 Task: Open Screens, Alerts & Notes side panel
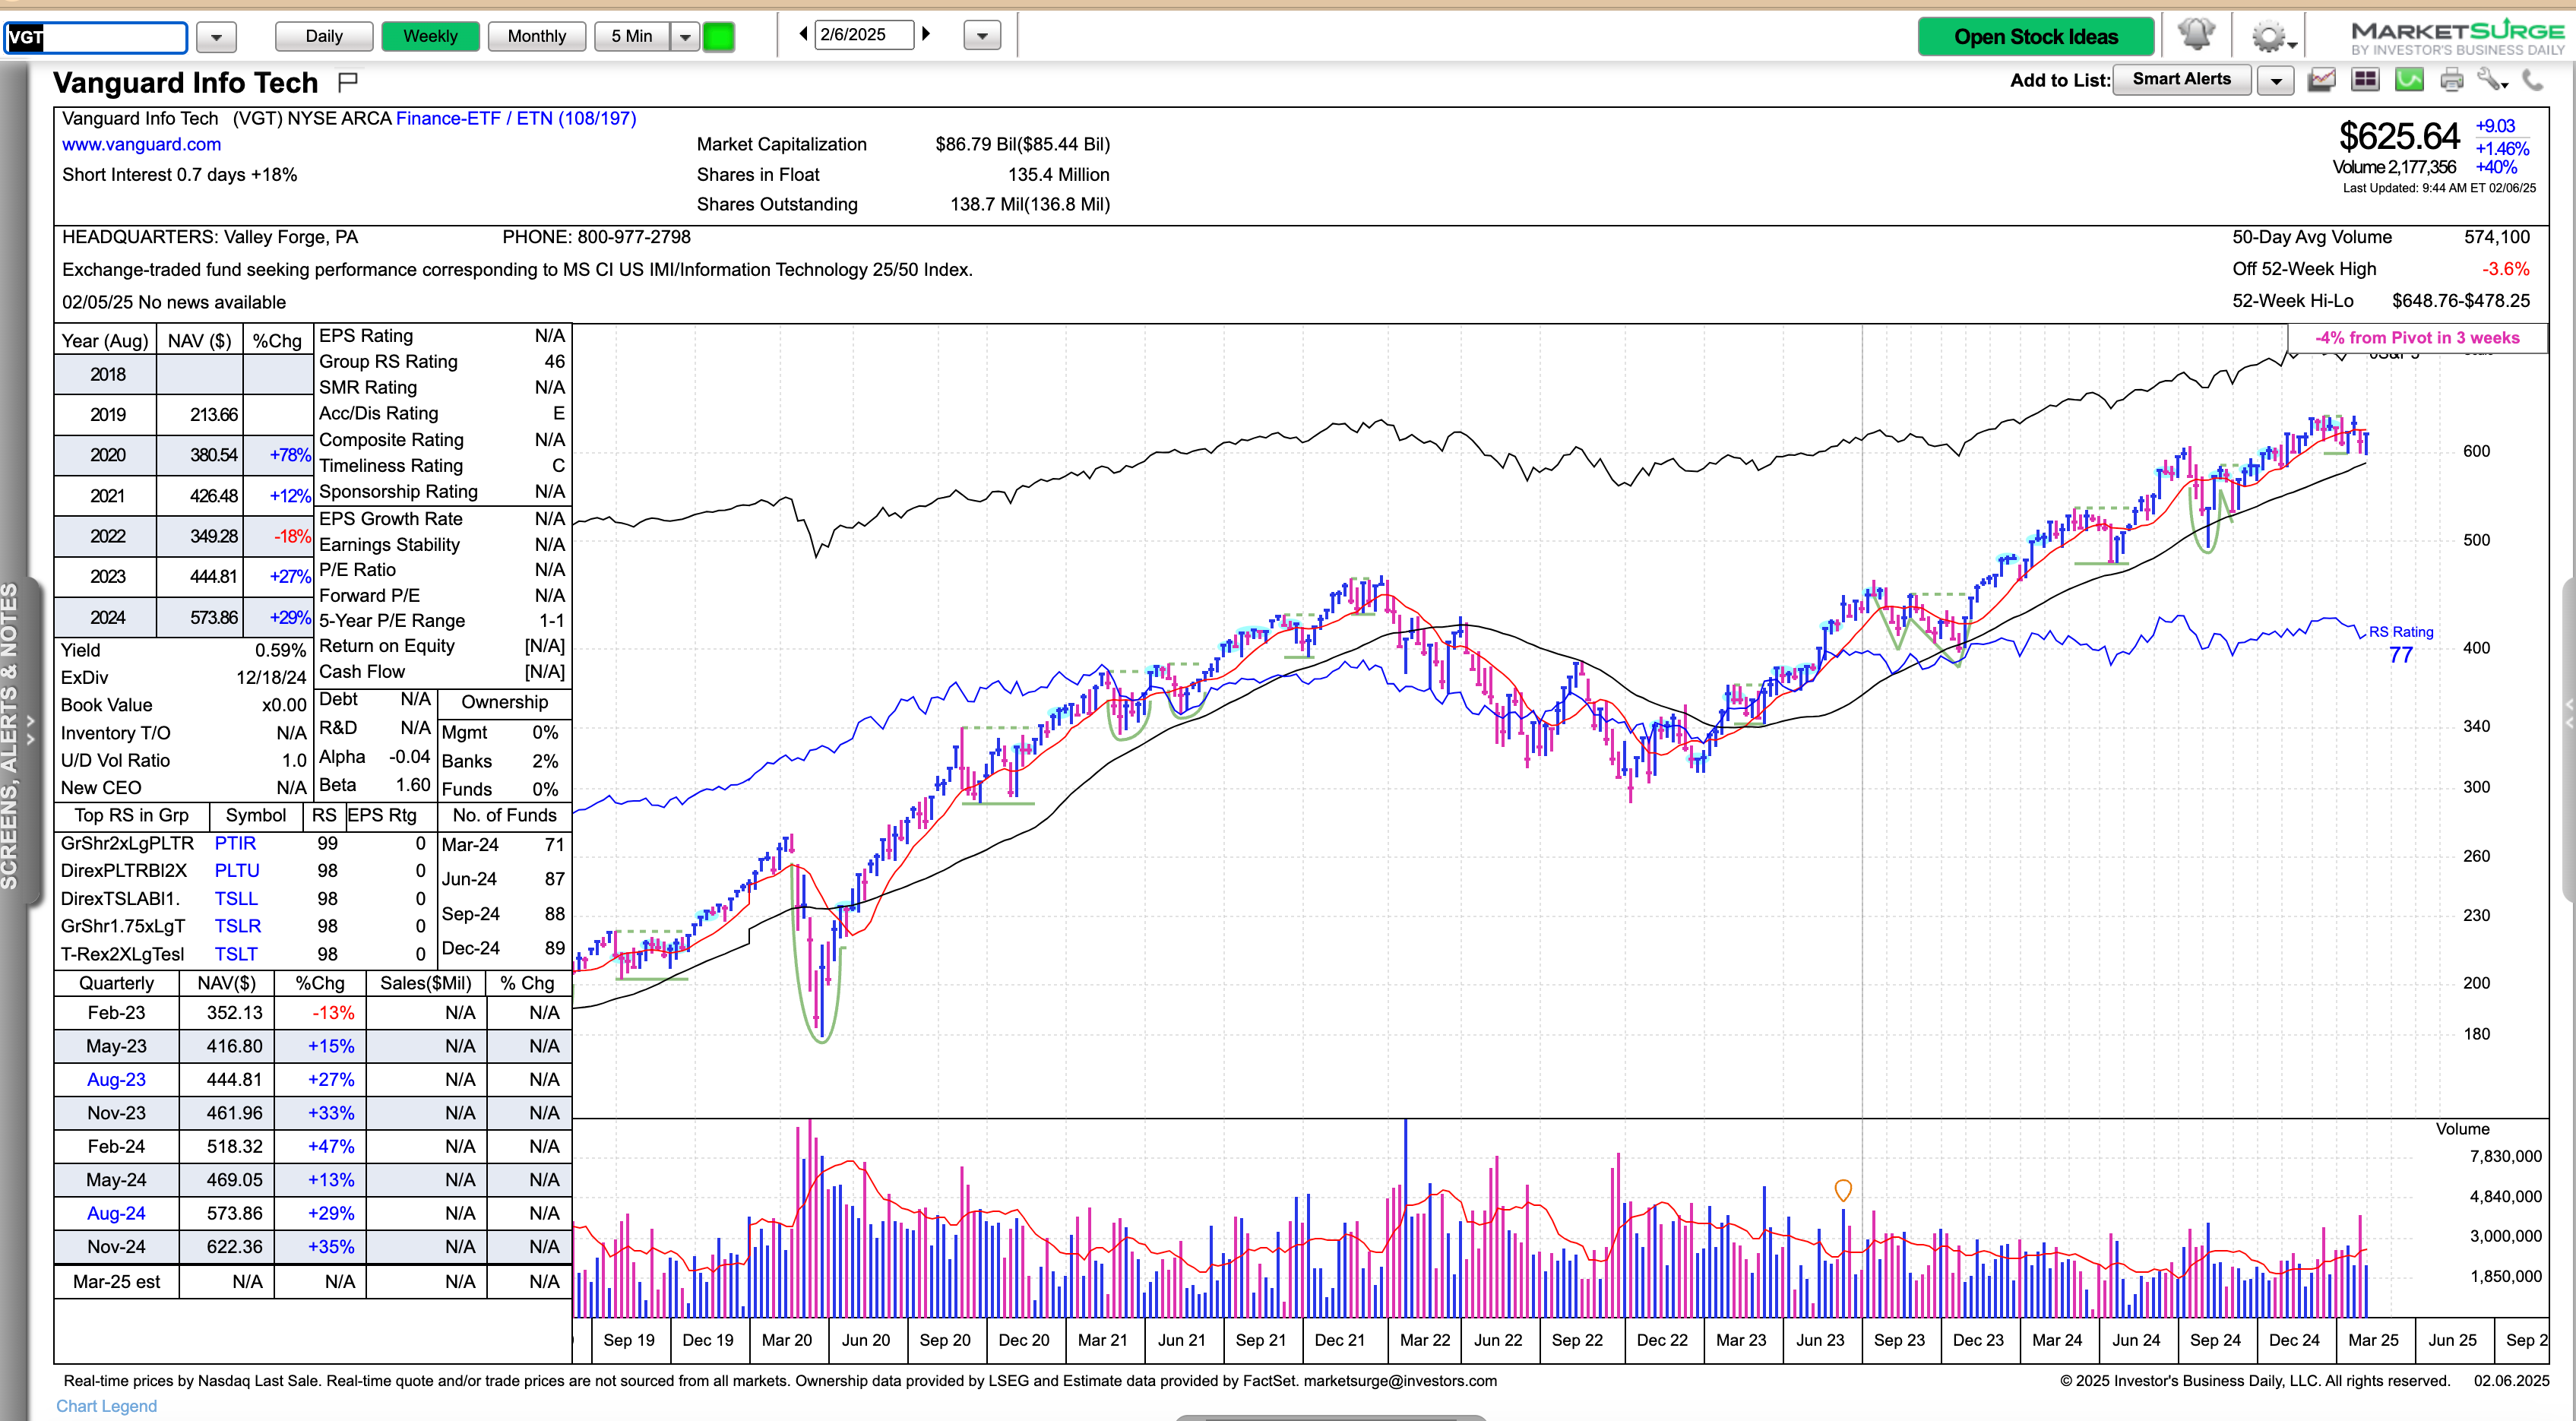18,735
